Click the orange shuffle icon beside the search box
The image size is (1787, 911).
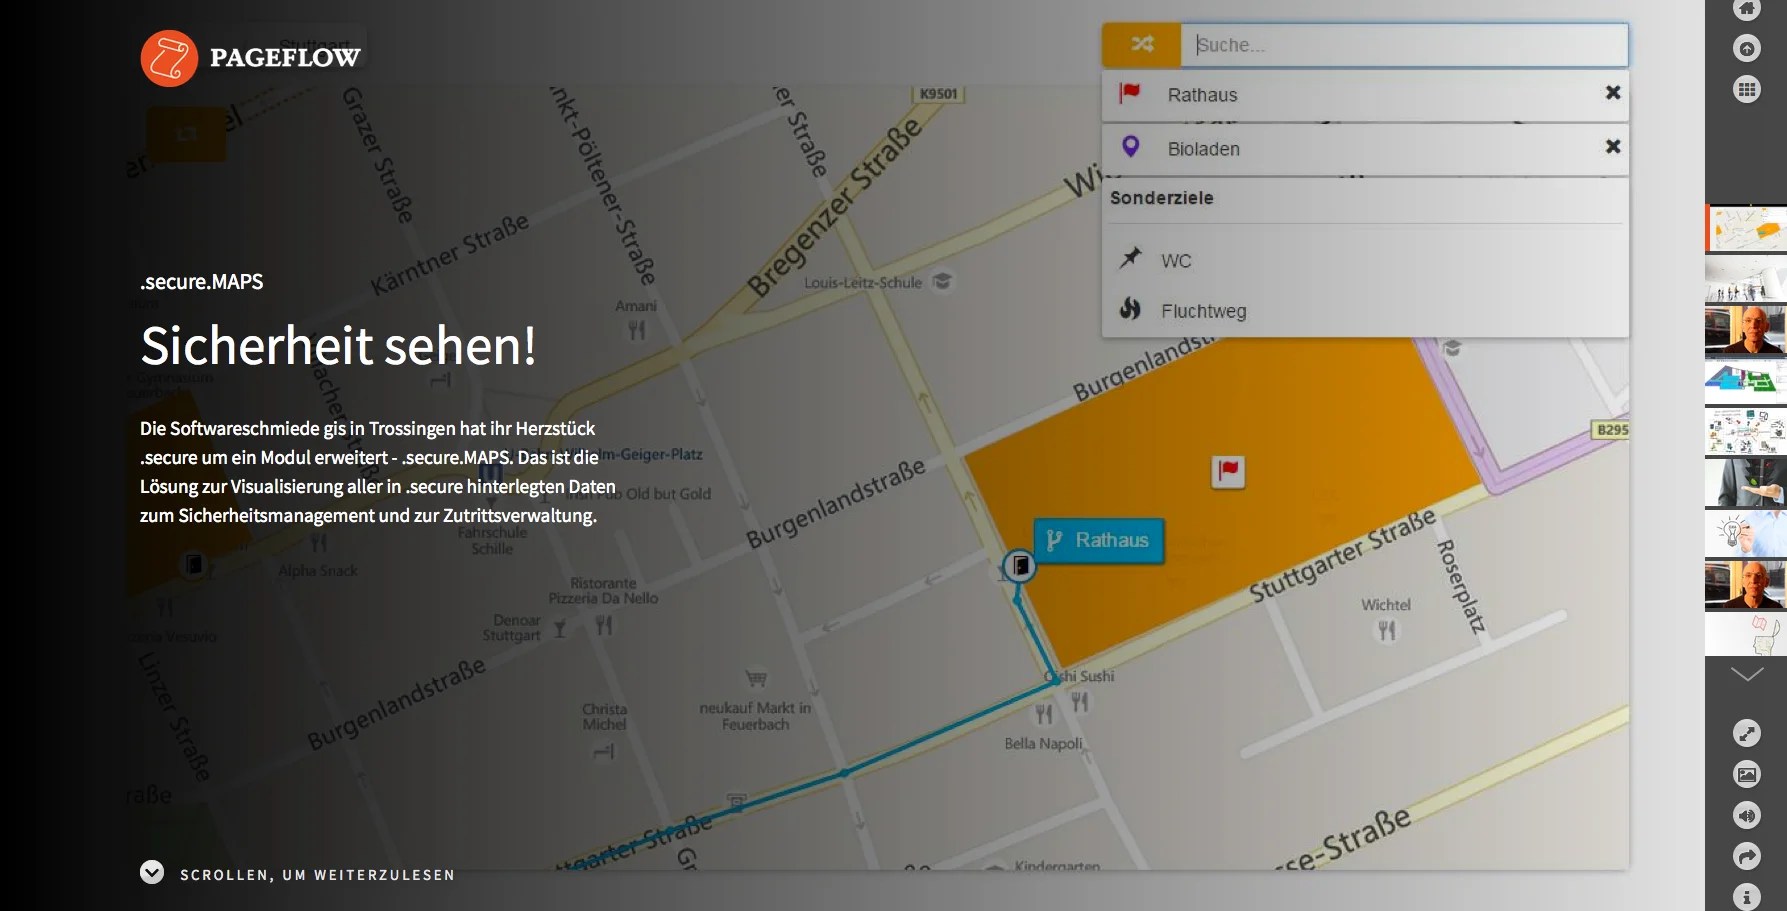click(x=1140, y=44)
